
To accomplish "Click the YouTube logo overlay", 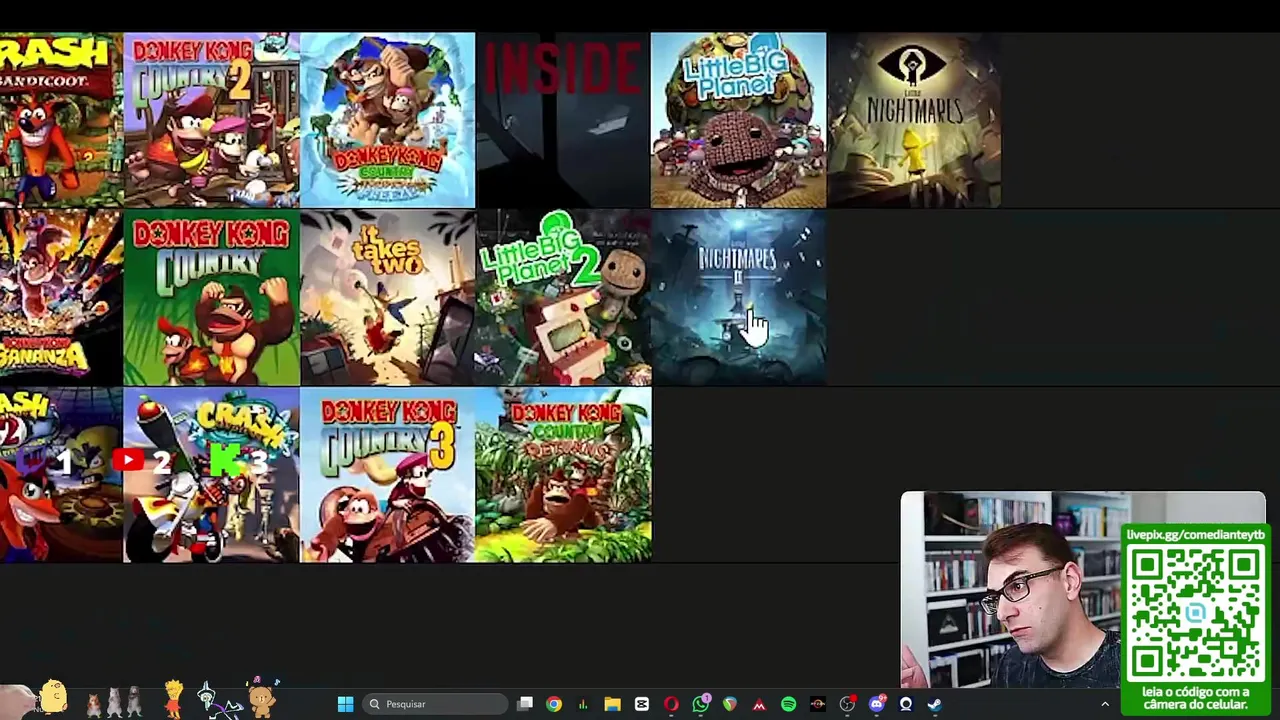I will [x=127, y=460].
